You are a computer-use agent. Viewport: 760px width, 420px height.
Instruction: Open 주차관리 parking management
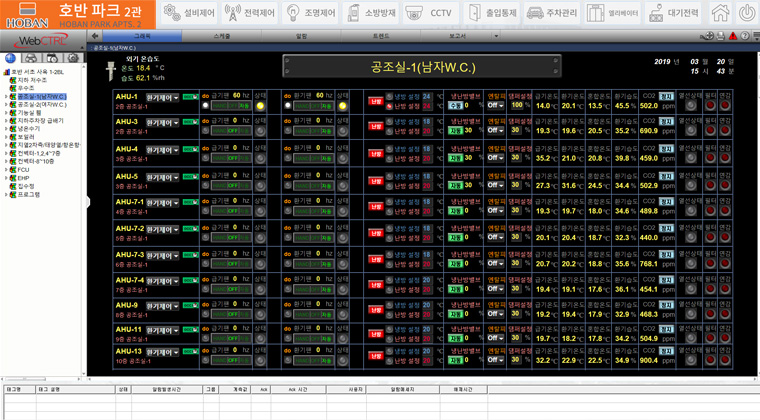coord(552,13)
